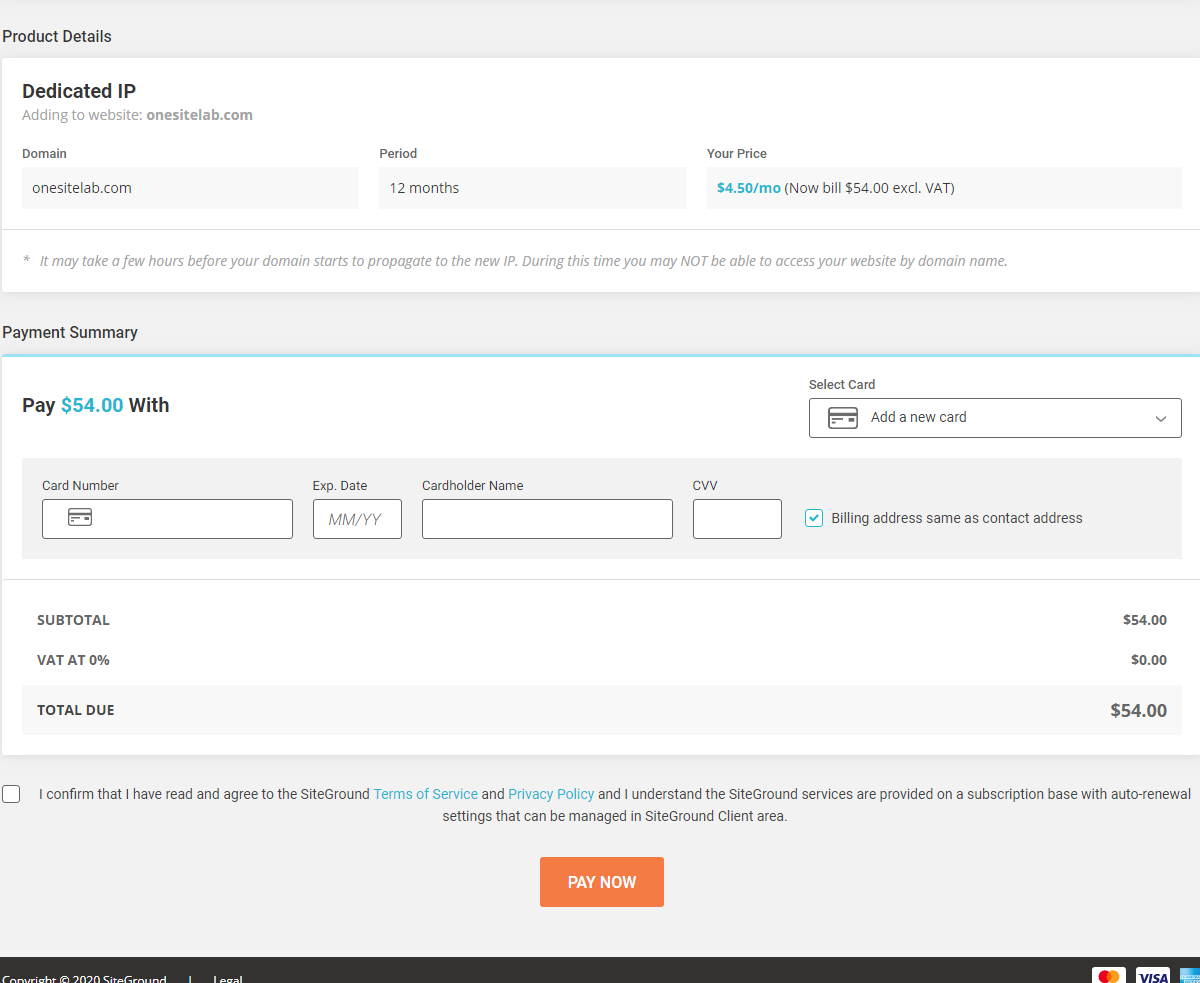
Task: Click the $4.50/mo price text
Action: (x=748, y=188)
